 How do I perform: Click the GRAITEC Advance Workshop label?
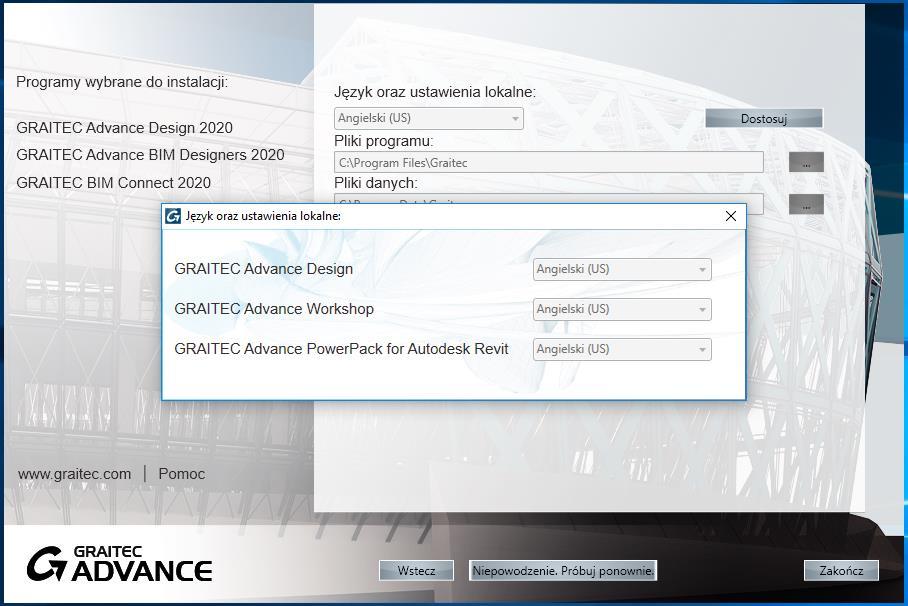(x=274, y=309)
